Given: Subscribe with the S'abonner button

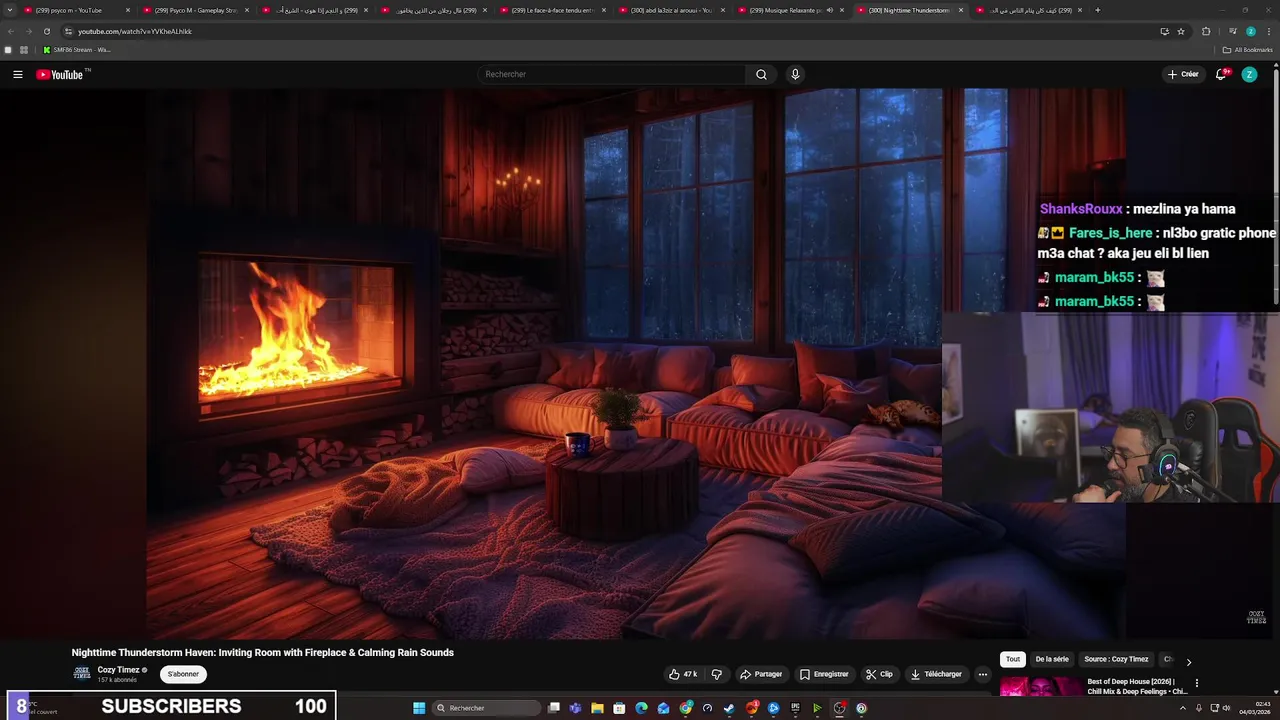Looking at the screenshot, I should [183, 674].
